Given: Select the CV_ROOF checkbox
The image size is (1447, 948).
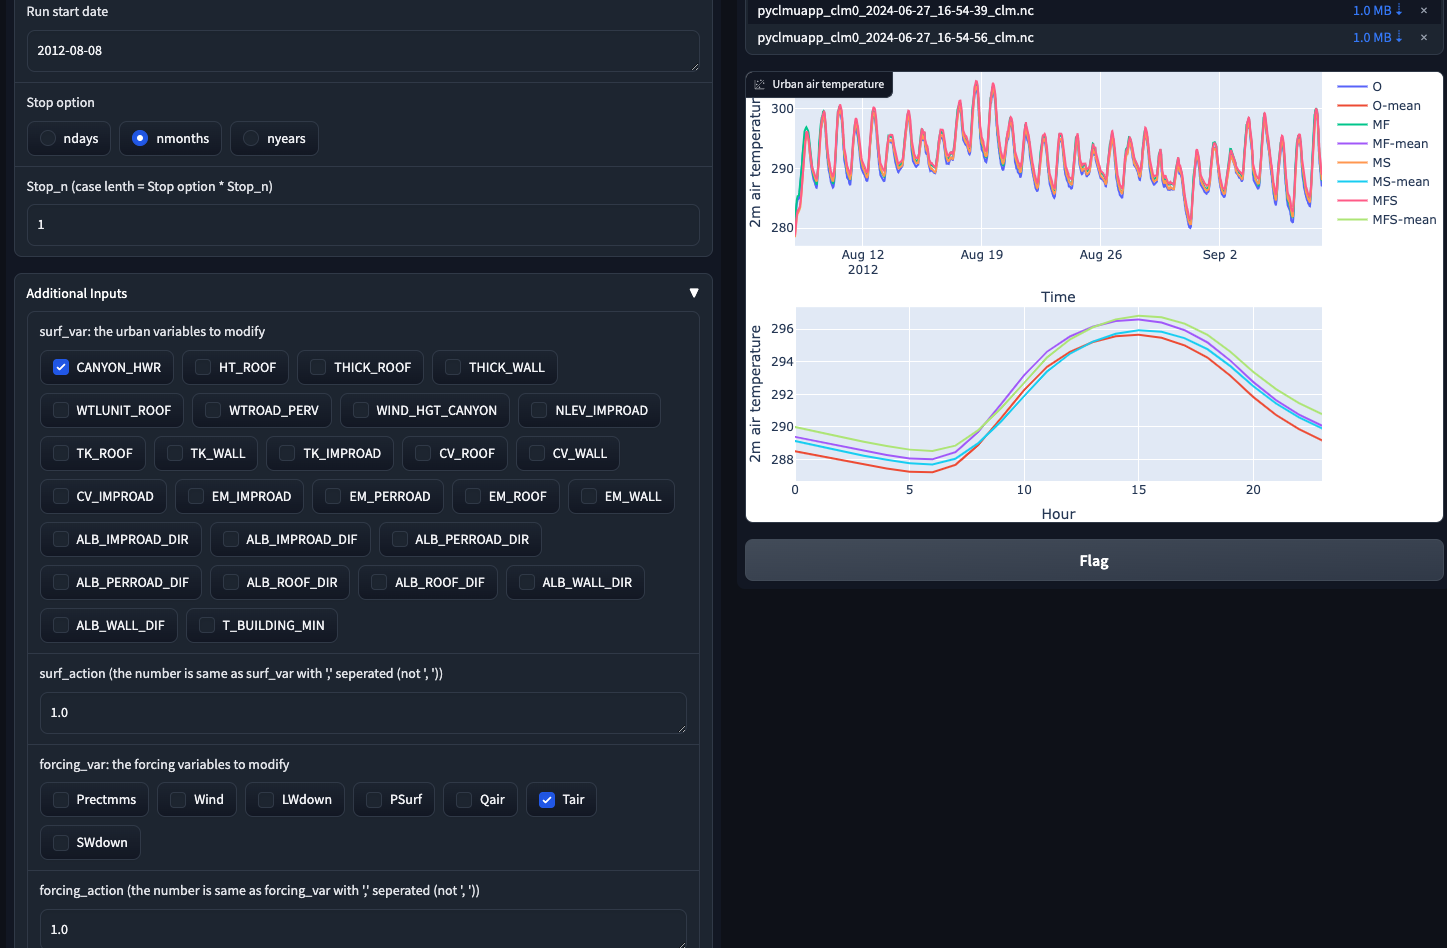Looking at the screenshot, I should [423, 453].
